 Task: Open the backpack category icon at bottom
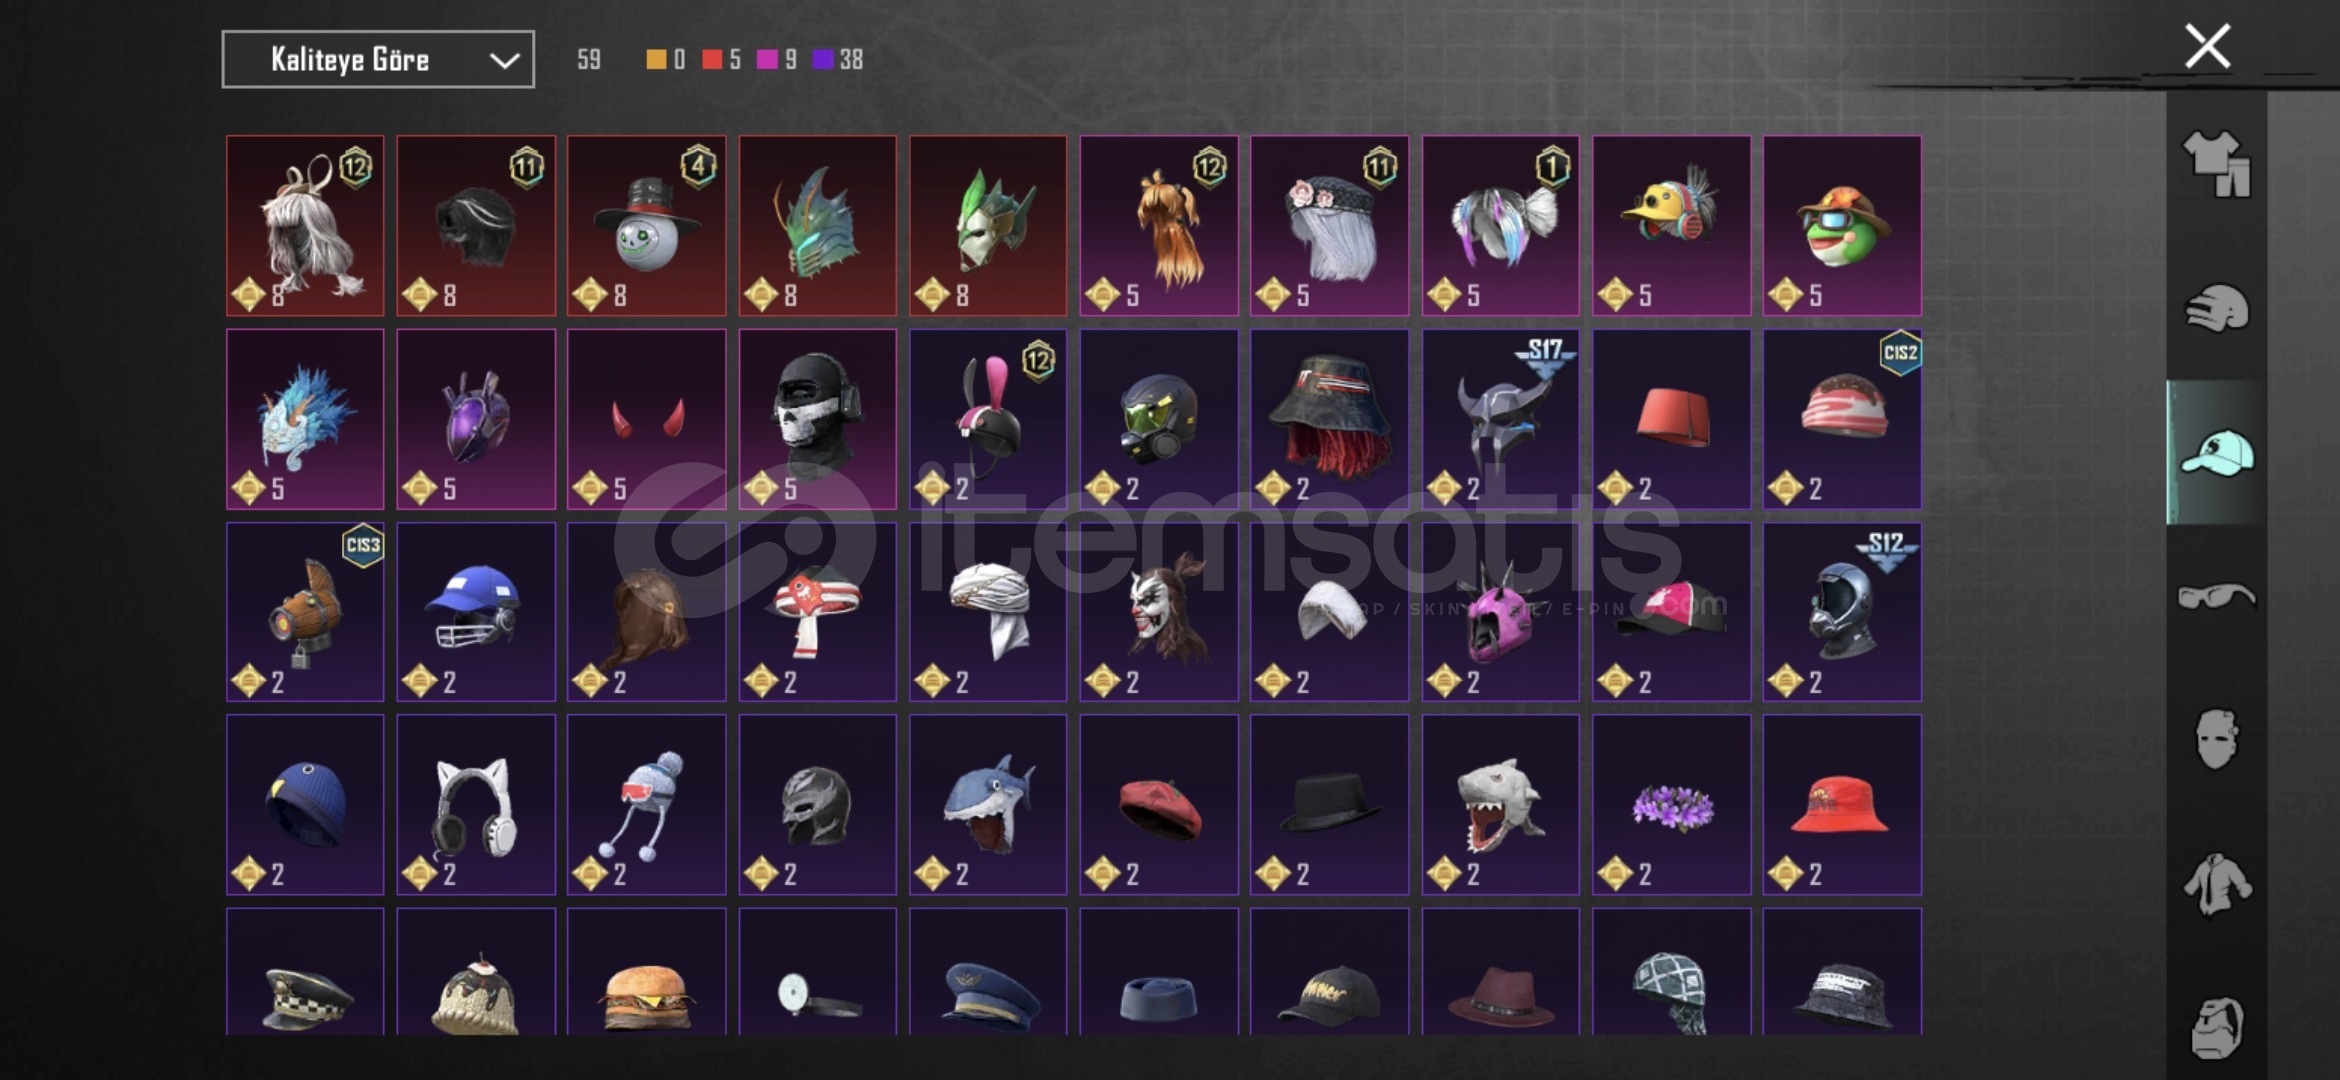tap(2216, 1027)
